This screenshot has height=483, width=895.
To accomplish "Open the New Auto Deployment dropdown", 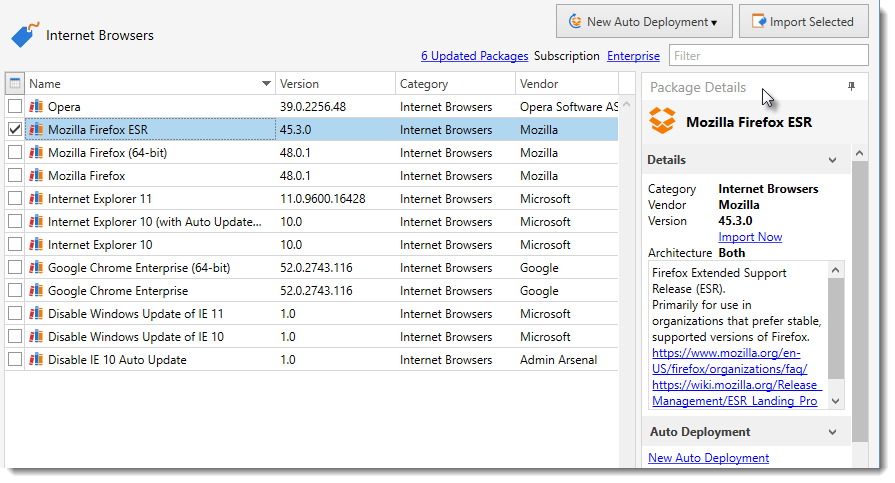I will [x=644, y=22].
